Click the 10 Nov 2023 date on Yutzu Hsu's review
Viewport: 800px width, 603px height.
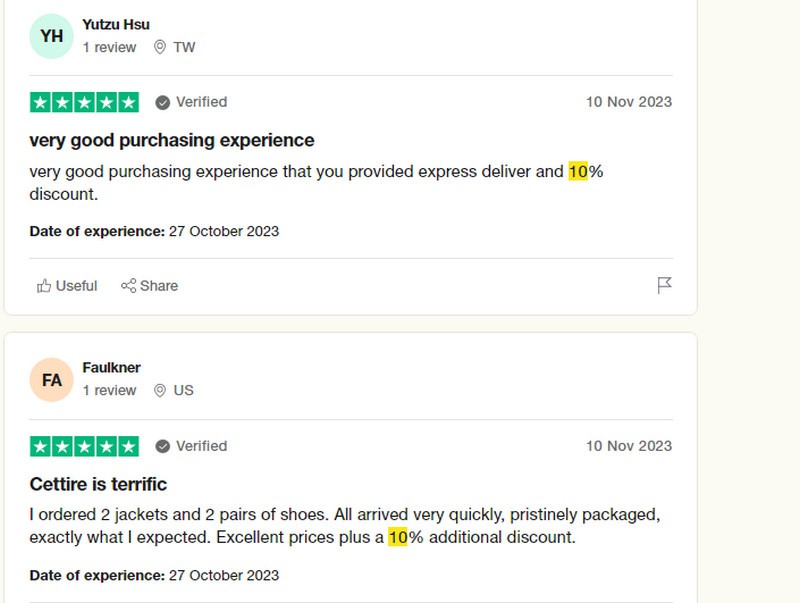point(629,102)
